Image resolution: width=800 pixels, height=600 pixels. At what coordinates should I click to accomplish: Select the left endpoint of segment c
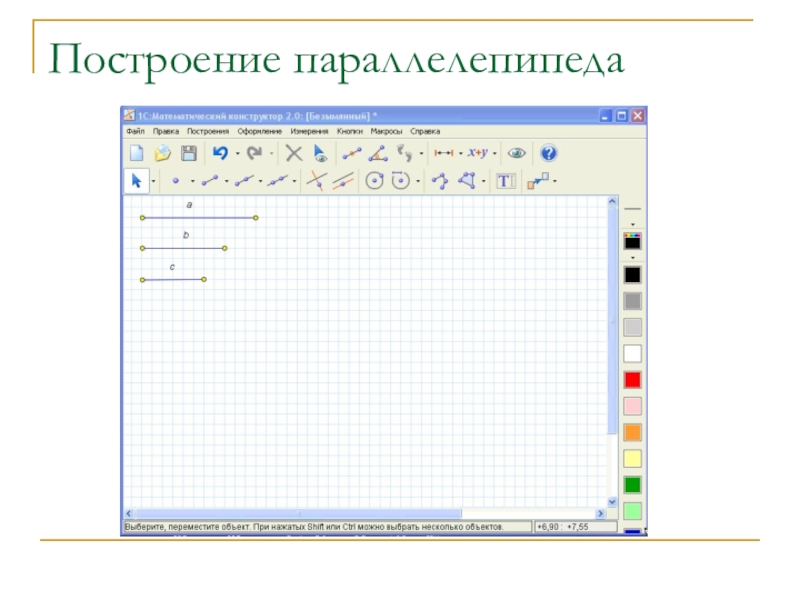(142, 280)
